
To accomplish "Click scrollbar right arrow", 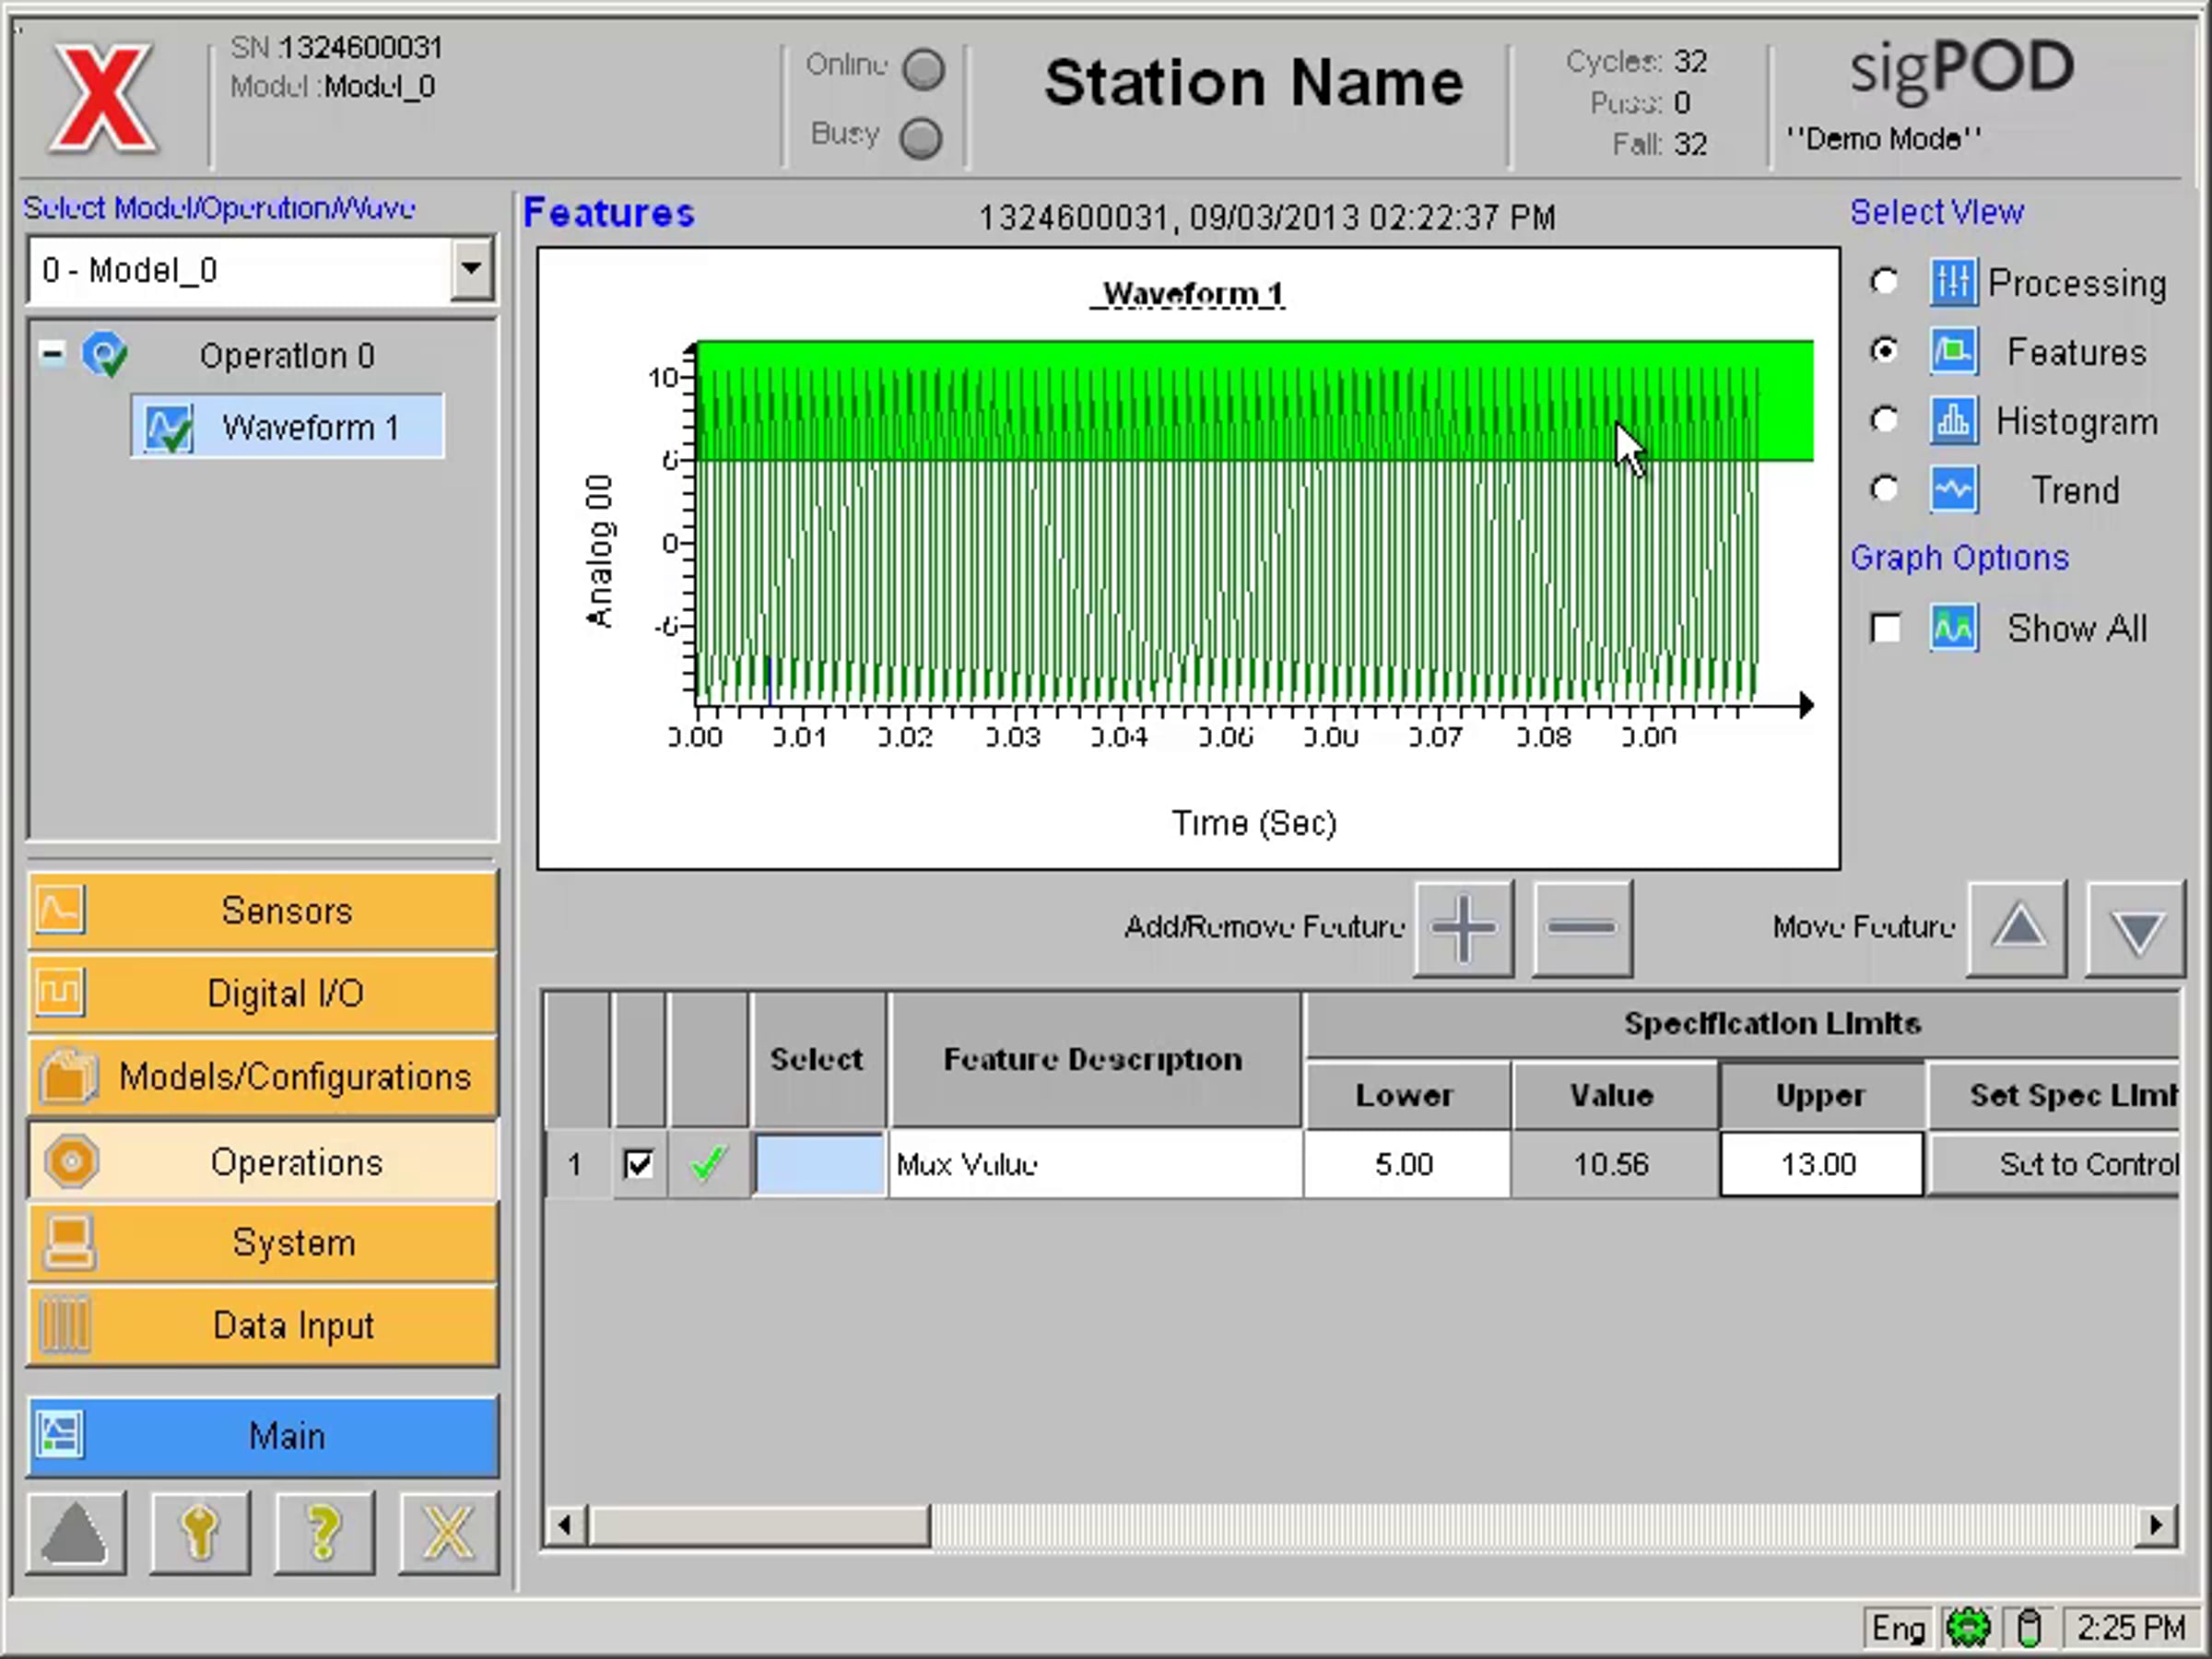I will tap(2156, 1526).
